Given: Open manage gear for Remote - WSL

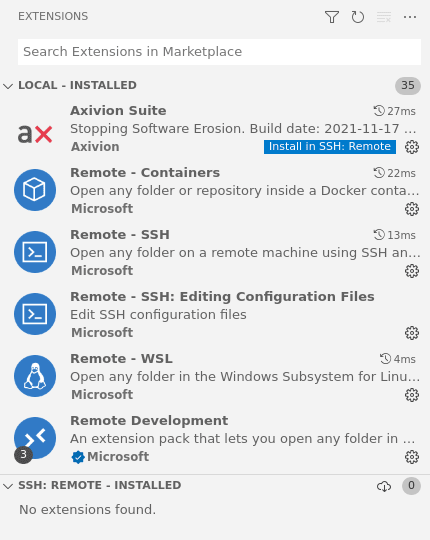Looking at the screenshot, I should tap(412, 395).
